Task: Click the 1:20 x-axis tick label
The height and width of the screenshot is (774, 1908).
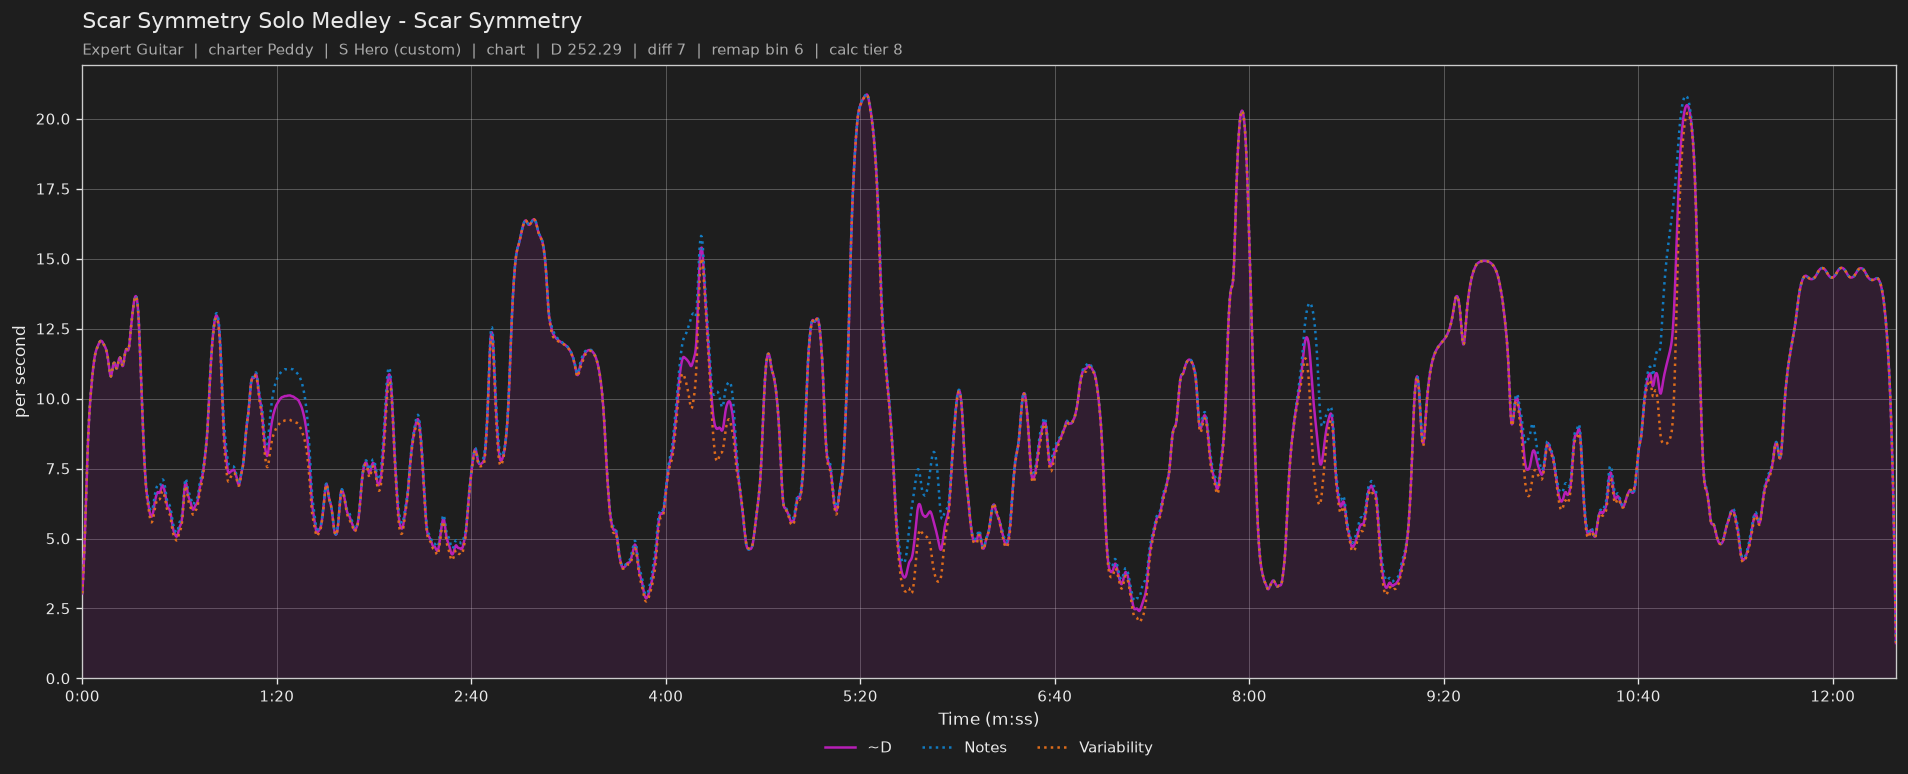Action: pyautogui.click(x=277, y=696)
